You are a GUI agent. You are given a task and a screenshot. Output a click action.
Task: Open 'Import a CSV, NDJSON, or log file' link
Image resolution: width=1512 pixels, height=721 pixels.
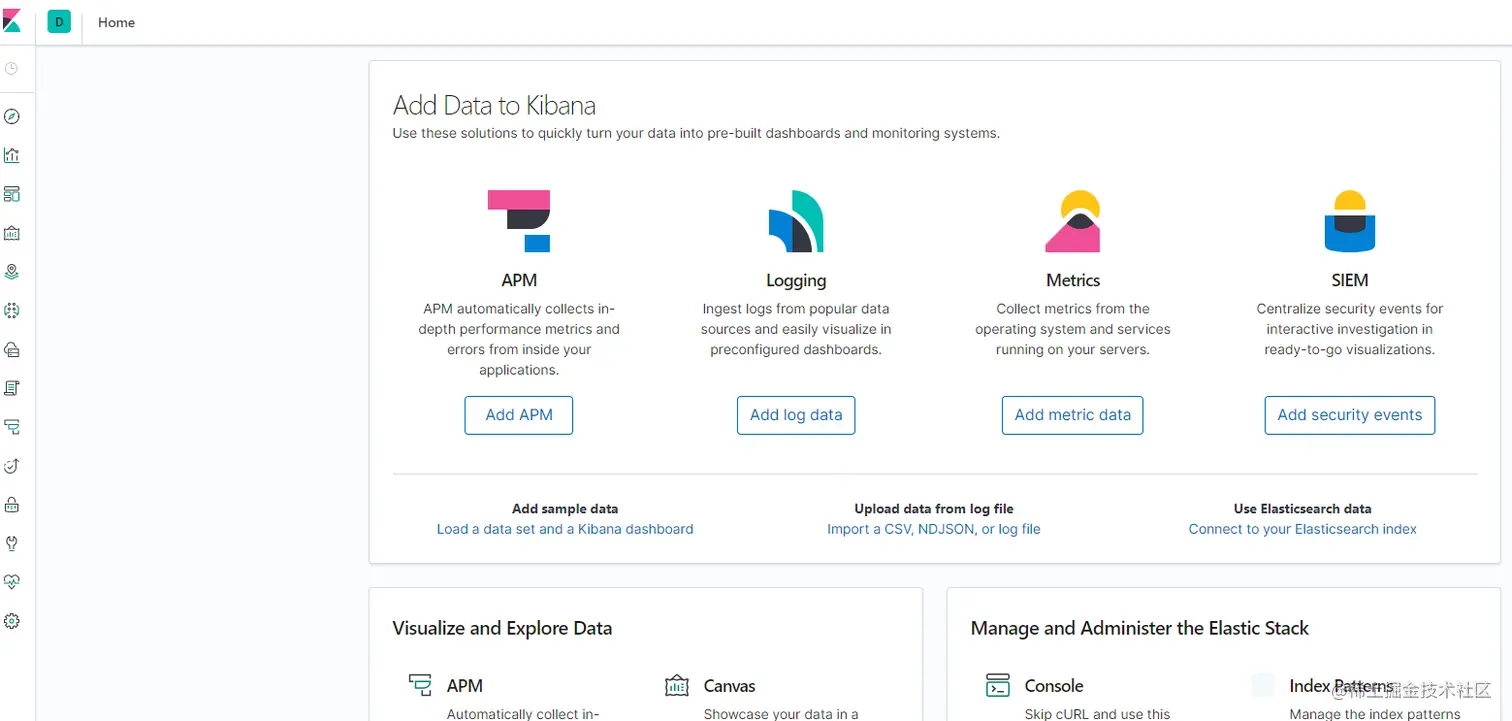pyautogui.click(x=934, y=529)
